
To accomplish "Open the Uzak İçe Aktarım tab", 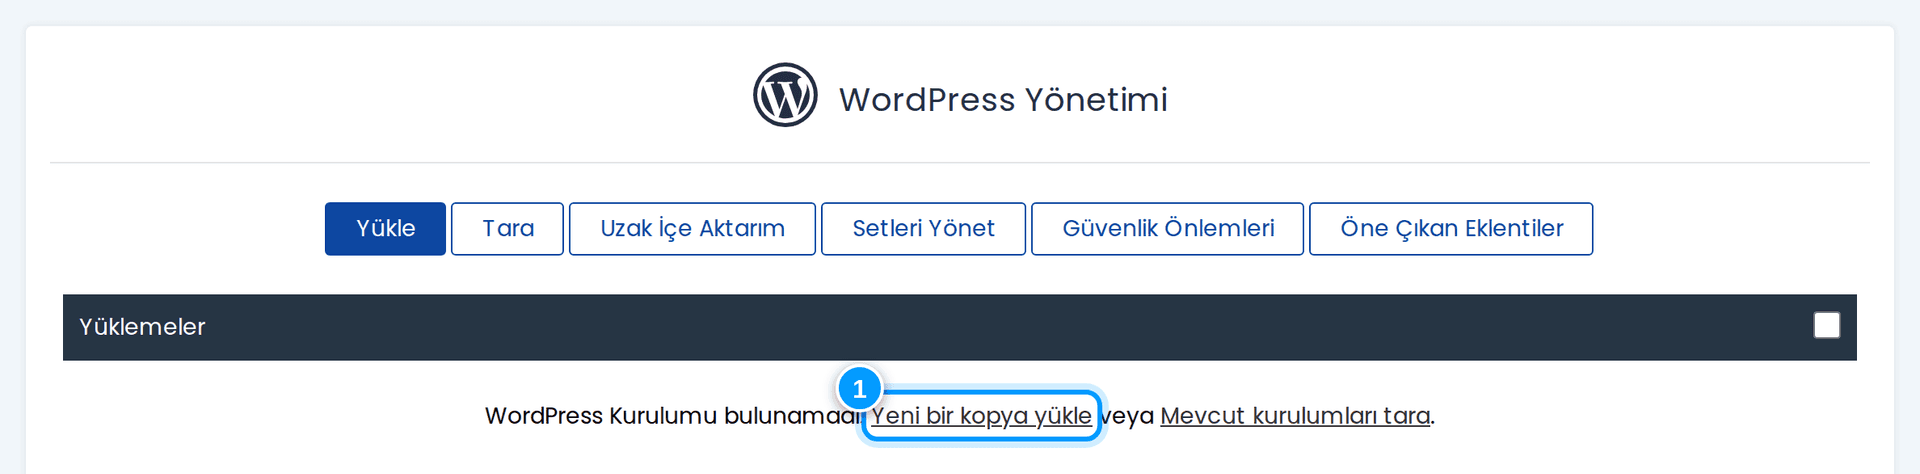I will (x=692, y=229).
